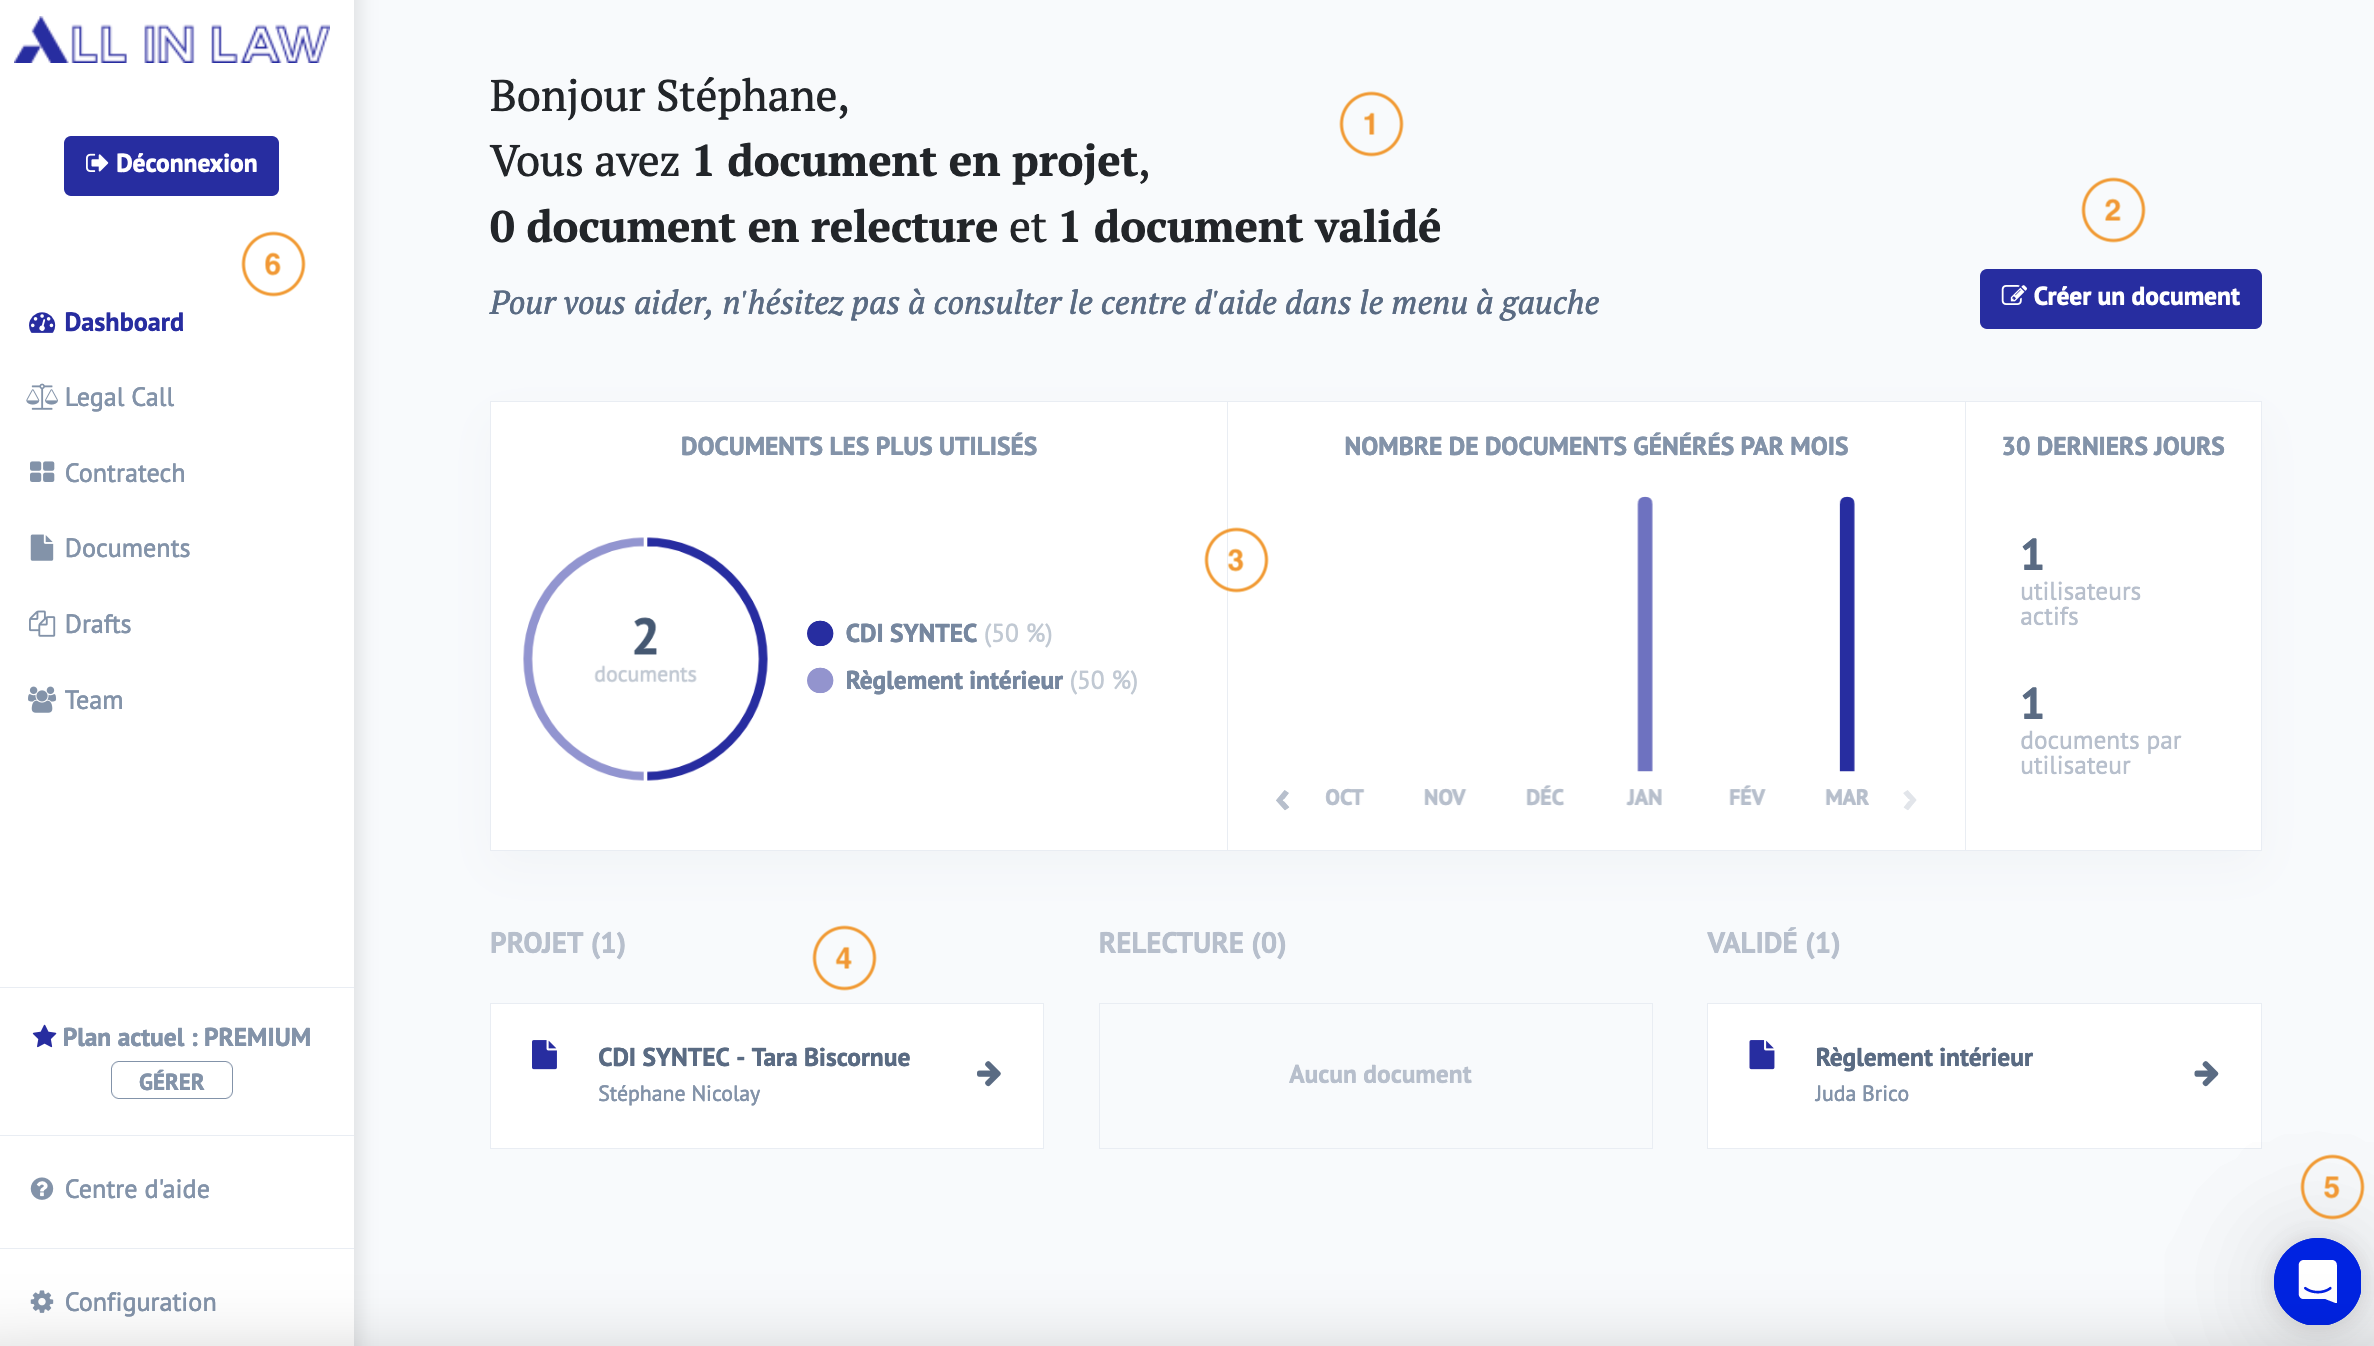Image resolution: width=2374 pixels, height=1346 pixels.
Task: Click the Contratech grid icon
Action: point(42,472)
